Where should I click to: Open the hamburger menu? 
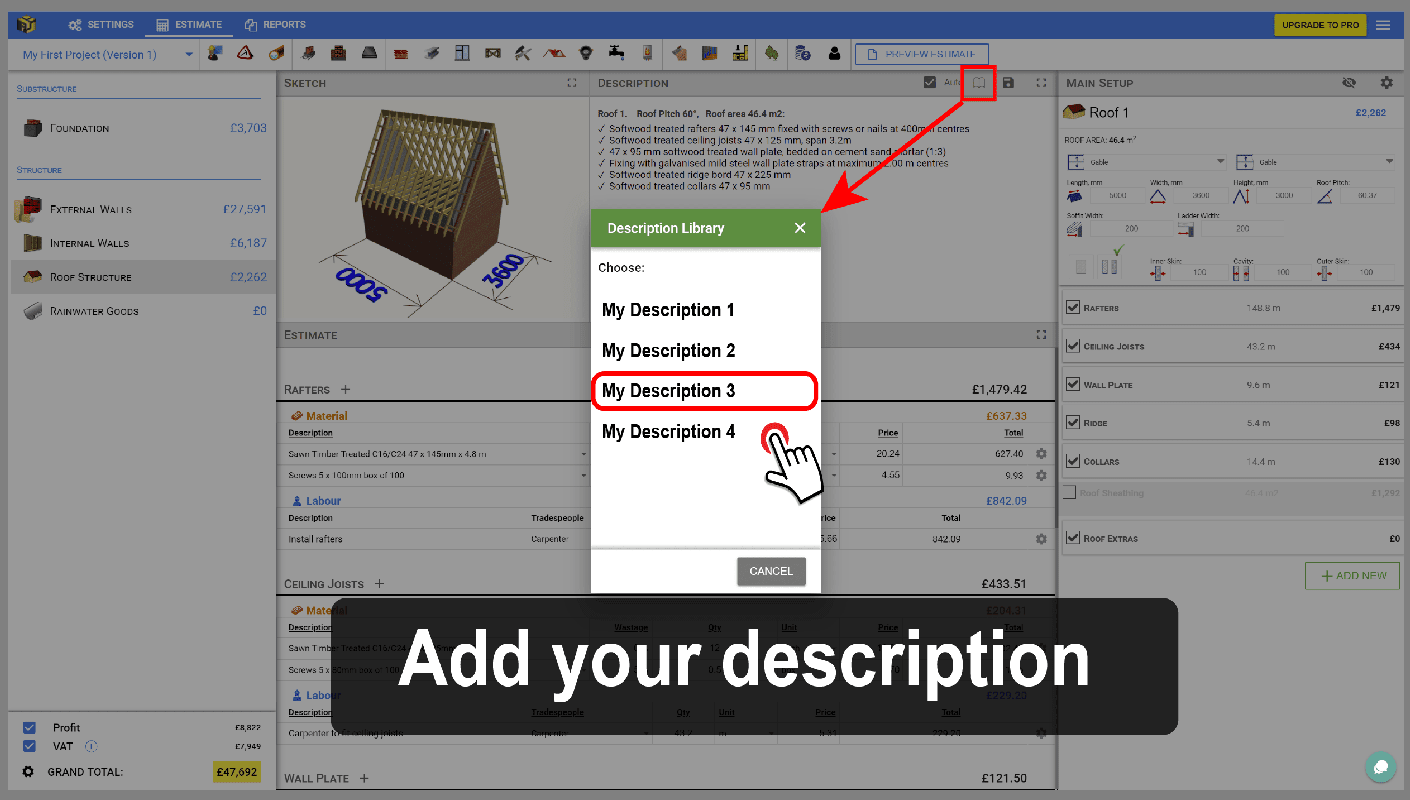click(1383, 25)
